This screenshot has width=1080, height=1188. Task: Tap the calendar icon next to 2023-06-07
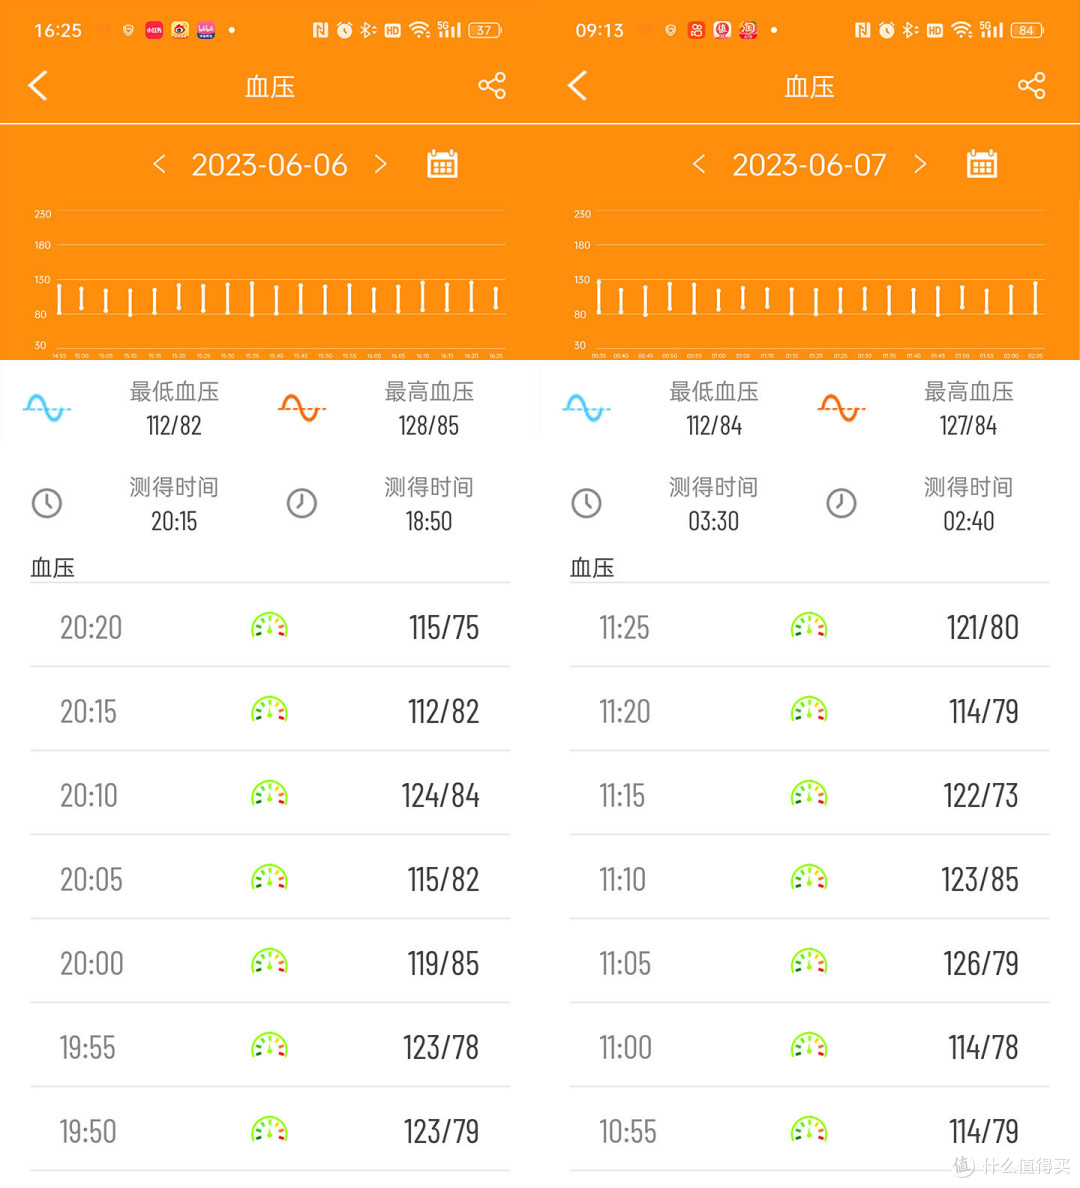[x=981, y=163]
